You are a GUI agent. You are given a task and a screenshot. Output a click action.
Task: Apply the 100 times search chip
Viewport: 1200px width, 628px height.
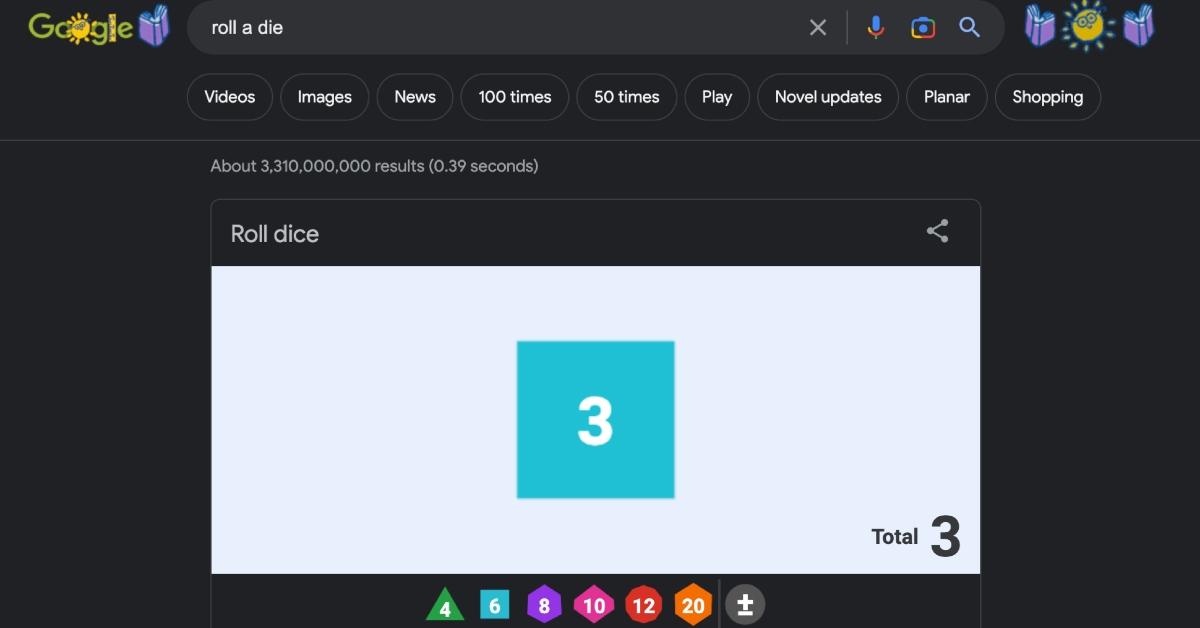tap(514, 97)
